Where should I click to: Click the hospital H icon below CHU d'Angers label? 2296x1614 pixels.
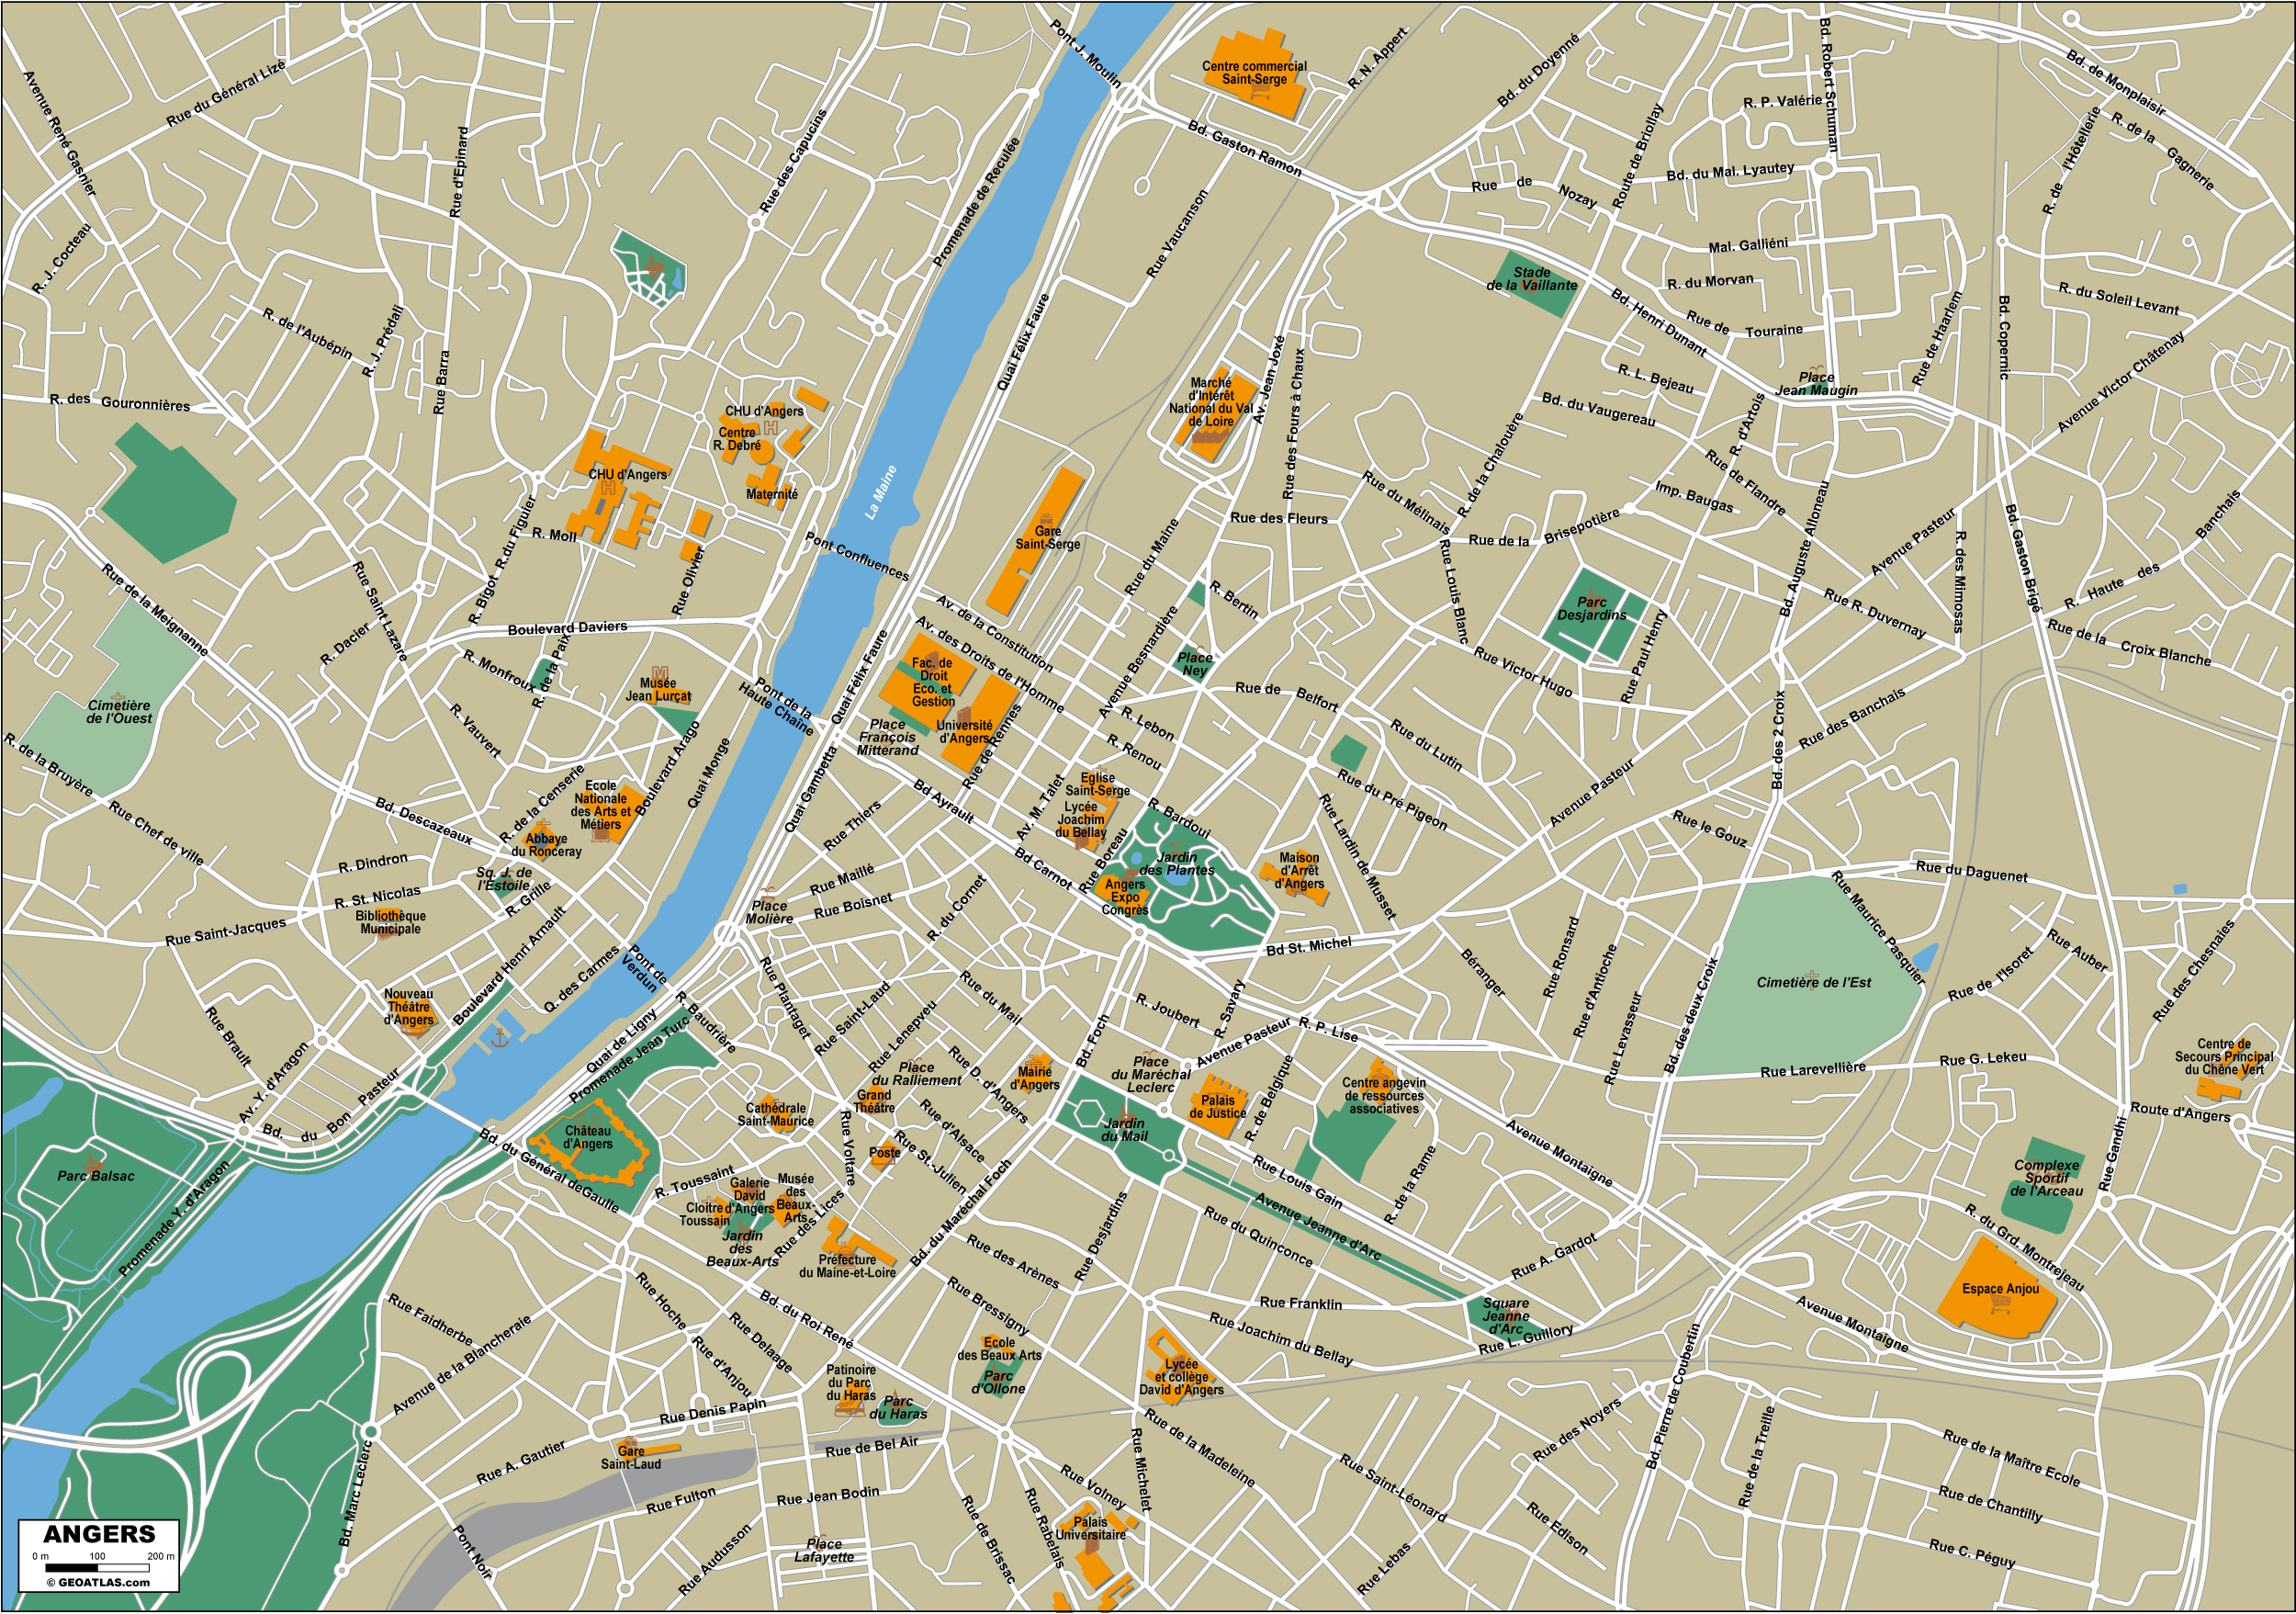[607, 489]
